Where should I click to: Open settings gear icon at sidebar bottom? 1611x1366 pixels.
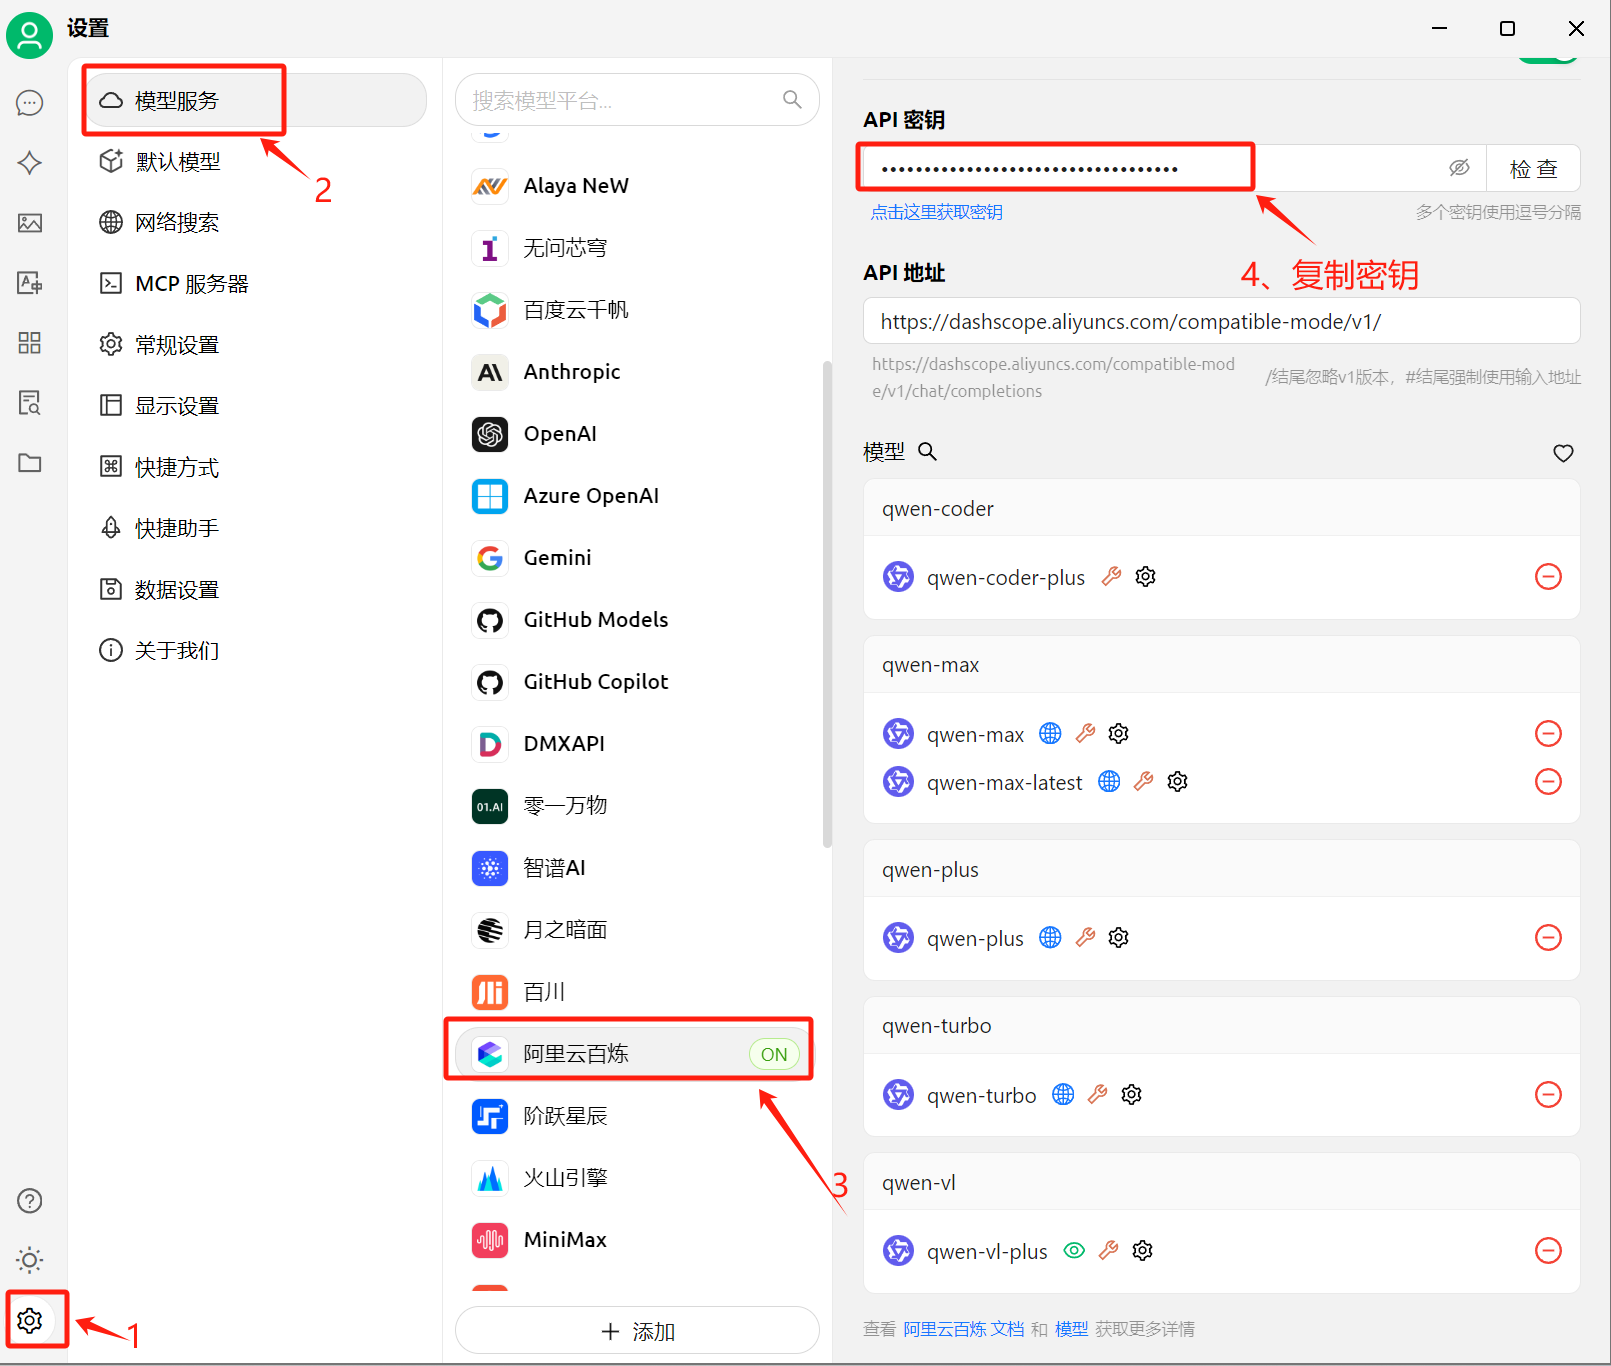(30, 1320)
